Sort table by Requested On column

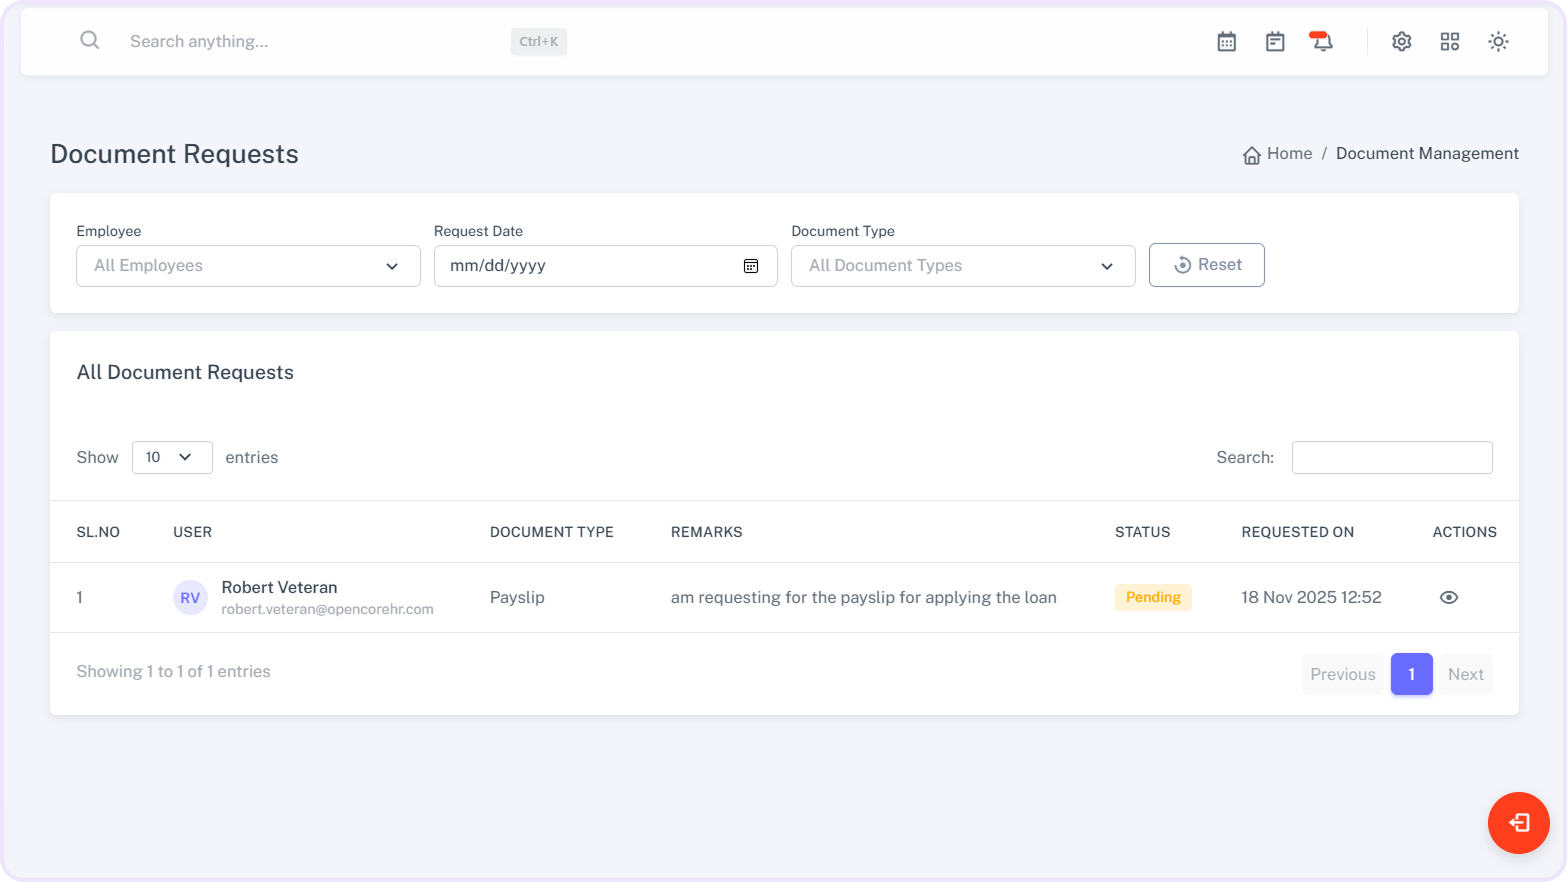[1297, 532]
